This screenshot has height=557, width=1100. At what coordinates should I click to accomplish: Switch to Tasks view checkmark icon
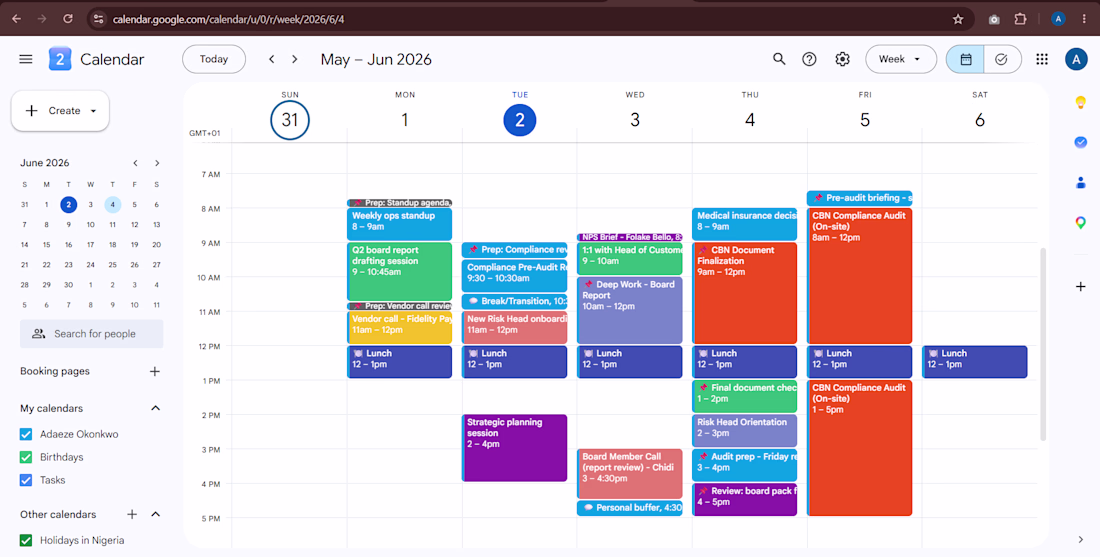click(x=1002, y=60)
